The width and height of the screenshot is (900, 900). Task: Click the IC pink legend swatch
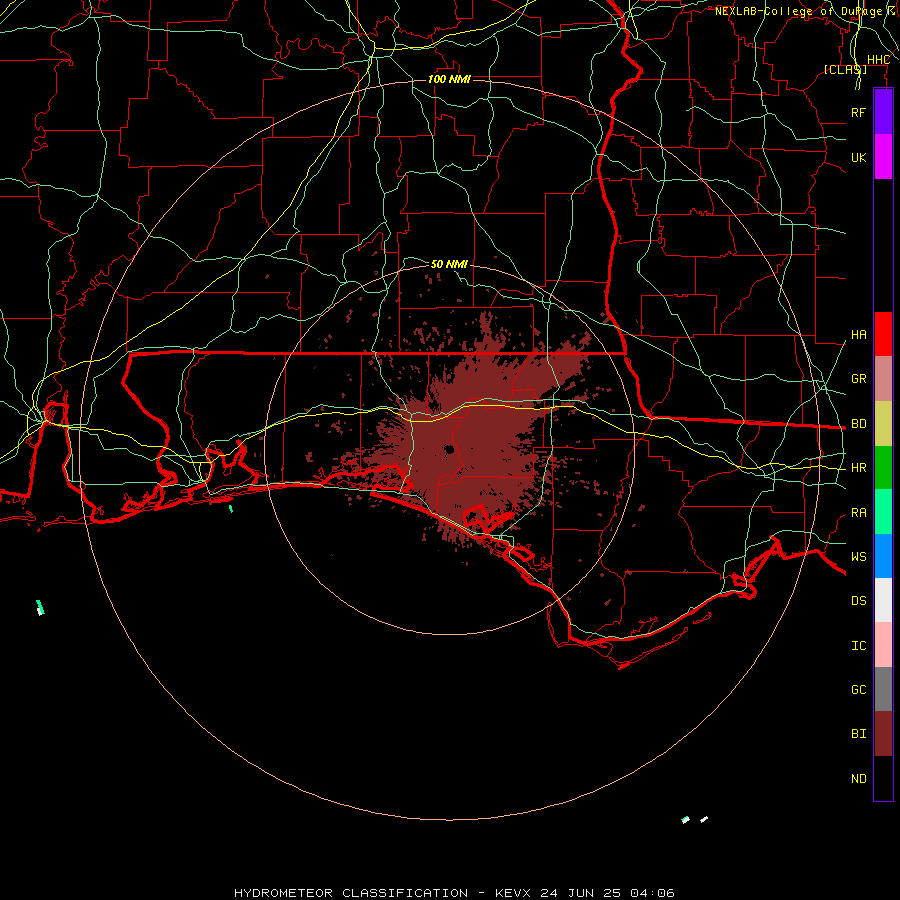883,645
